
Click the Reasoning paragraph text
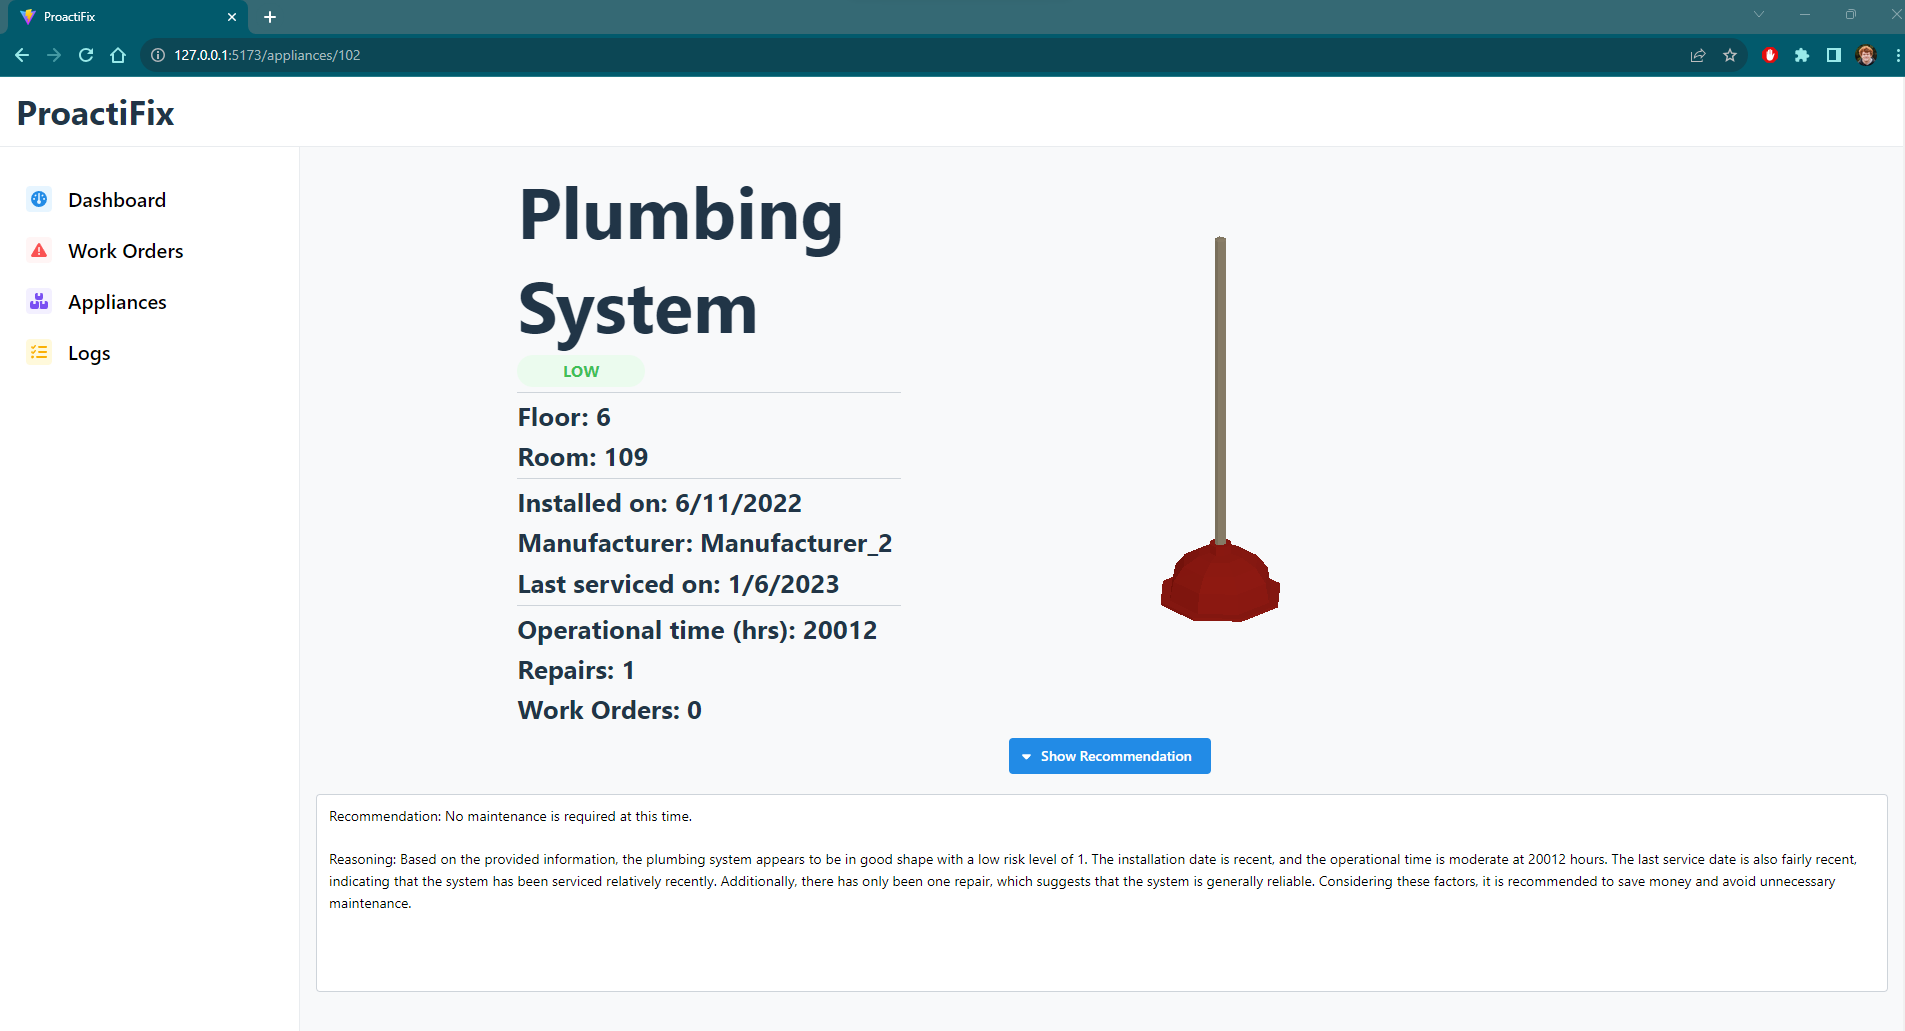[x=1093, y=881]
